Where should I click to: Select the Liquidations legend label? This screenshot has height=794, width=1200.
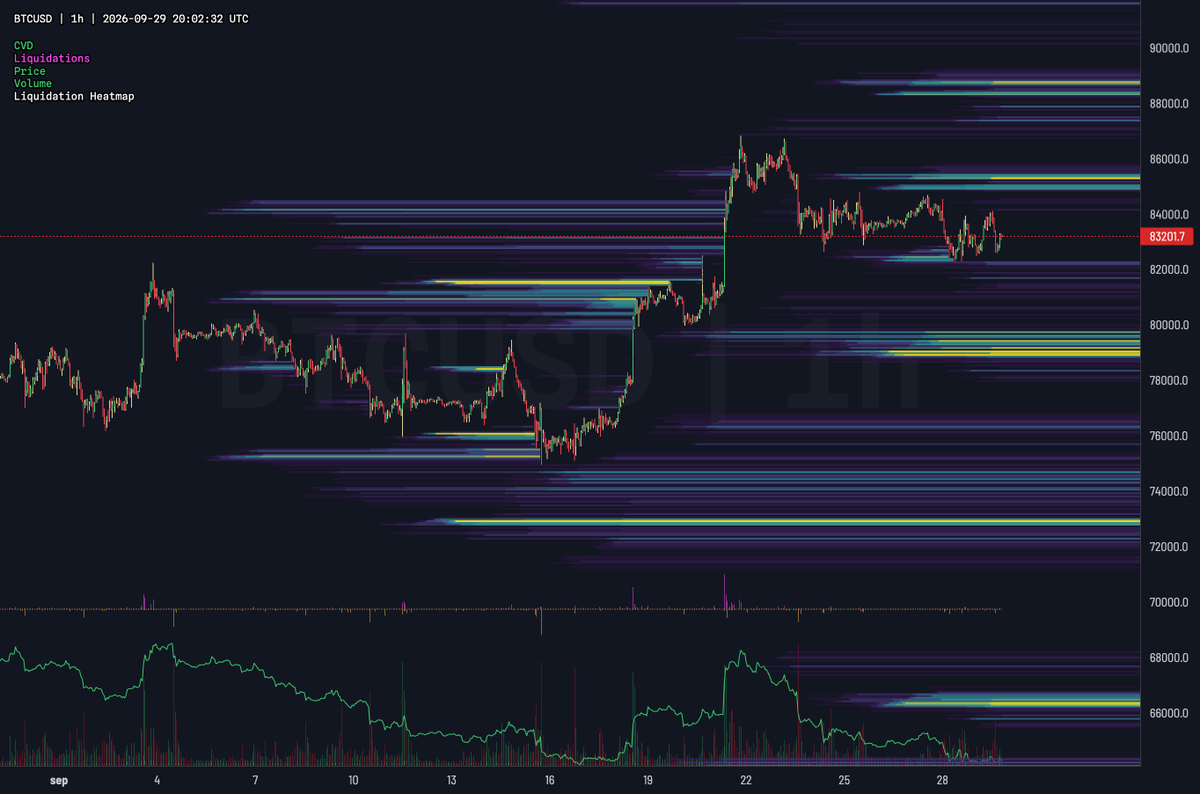52,58
